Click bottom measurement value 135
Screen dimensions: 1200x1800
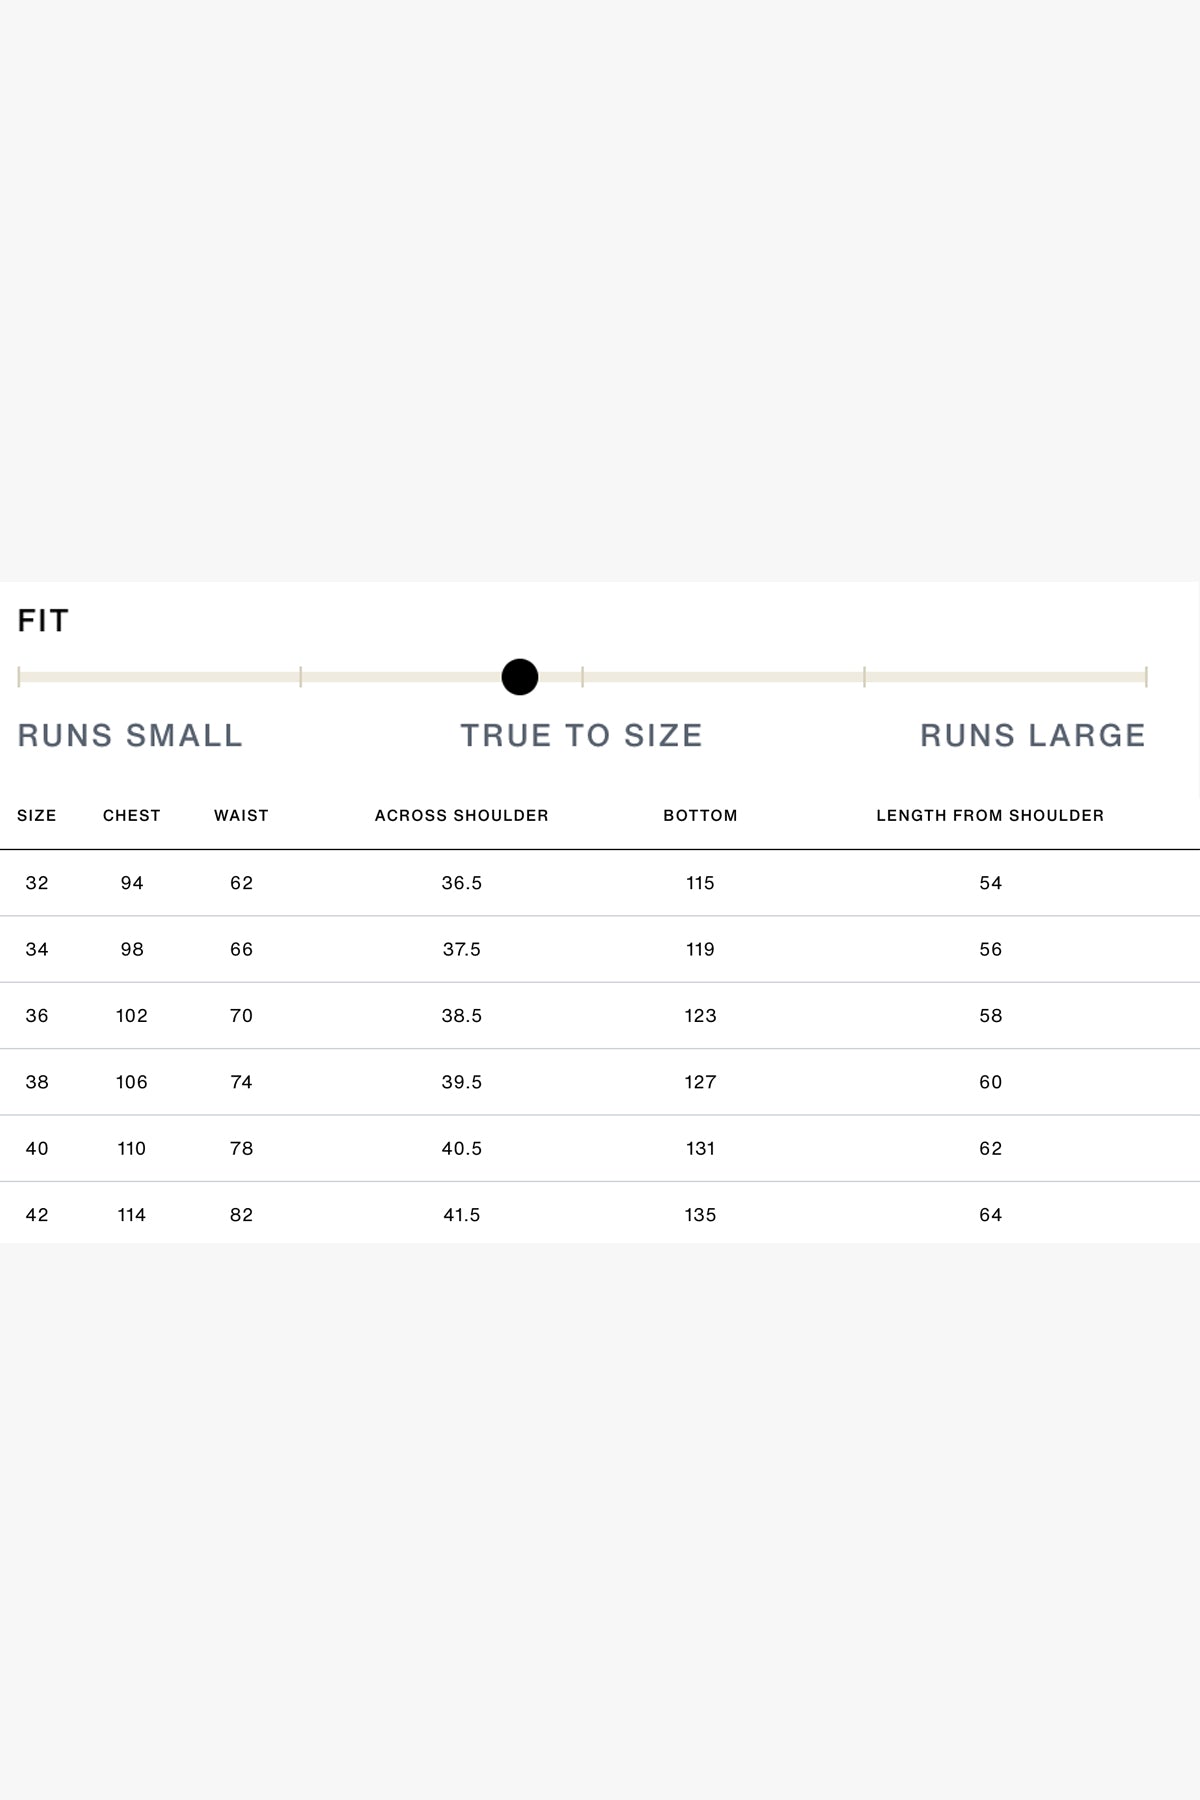click(x=700, y=1215)
